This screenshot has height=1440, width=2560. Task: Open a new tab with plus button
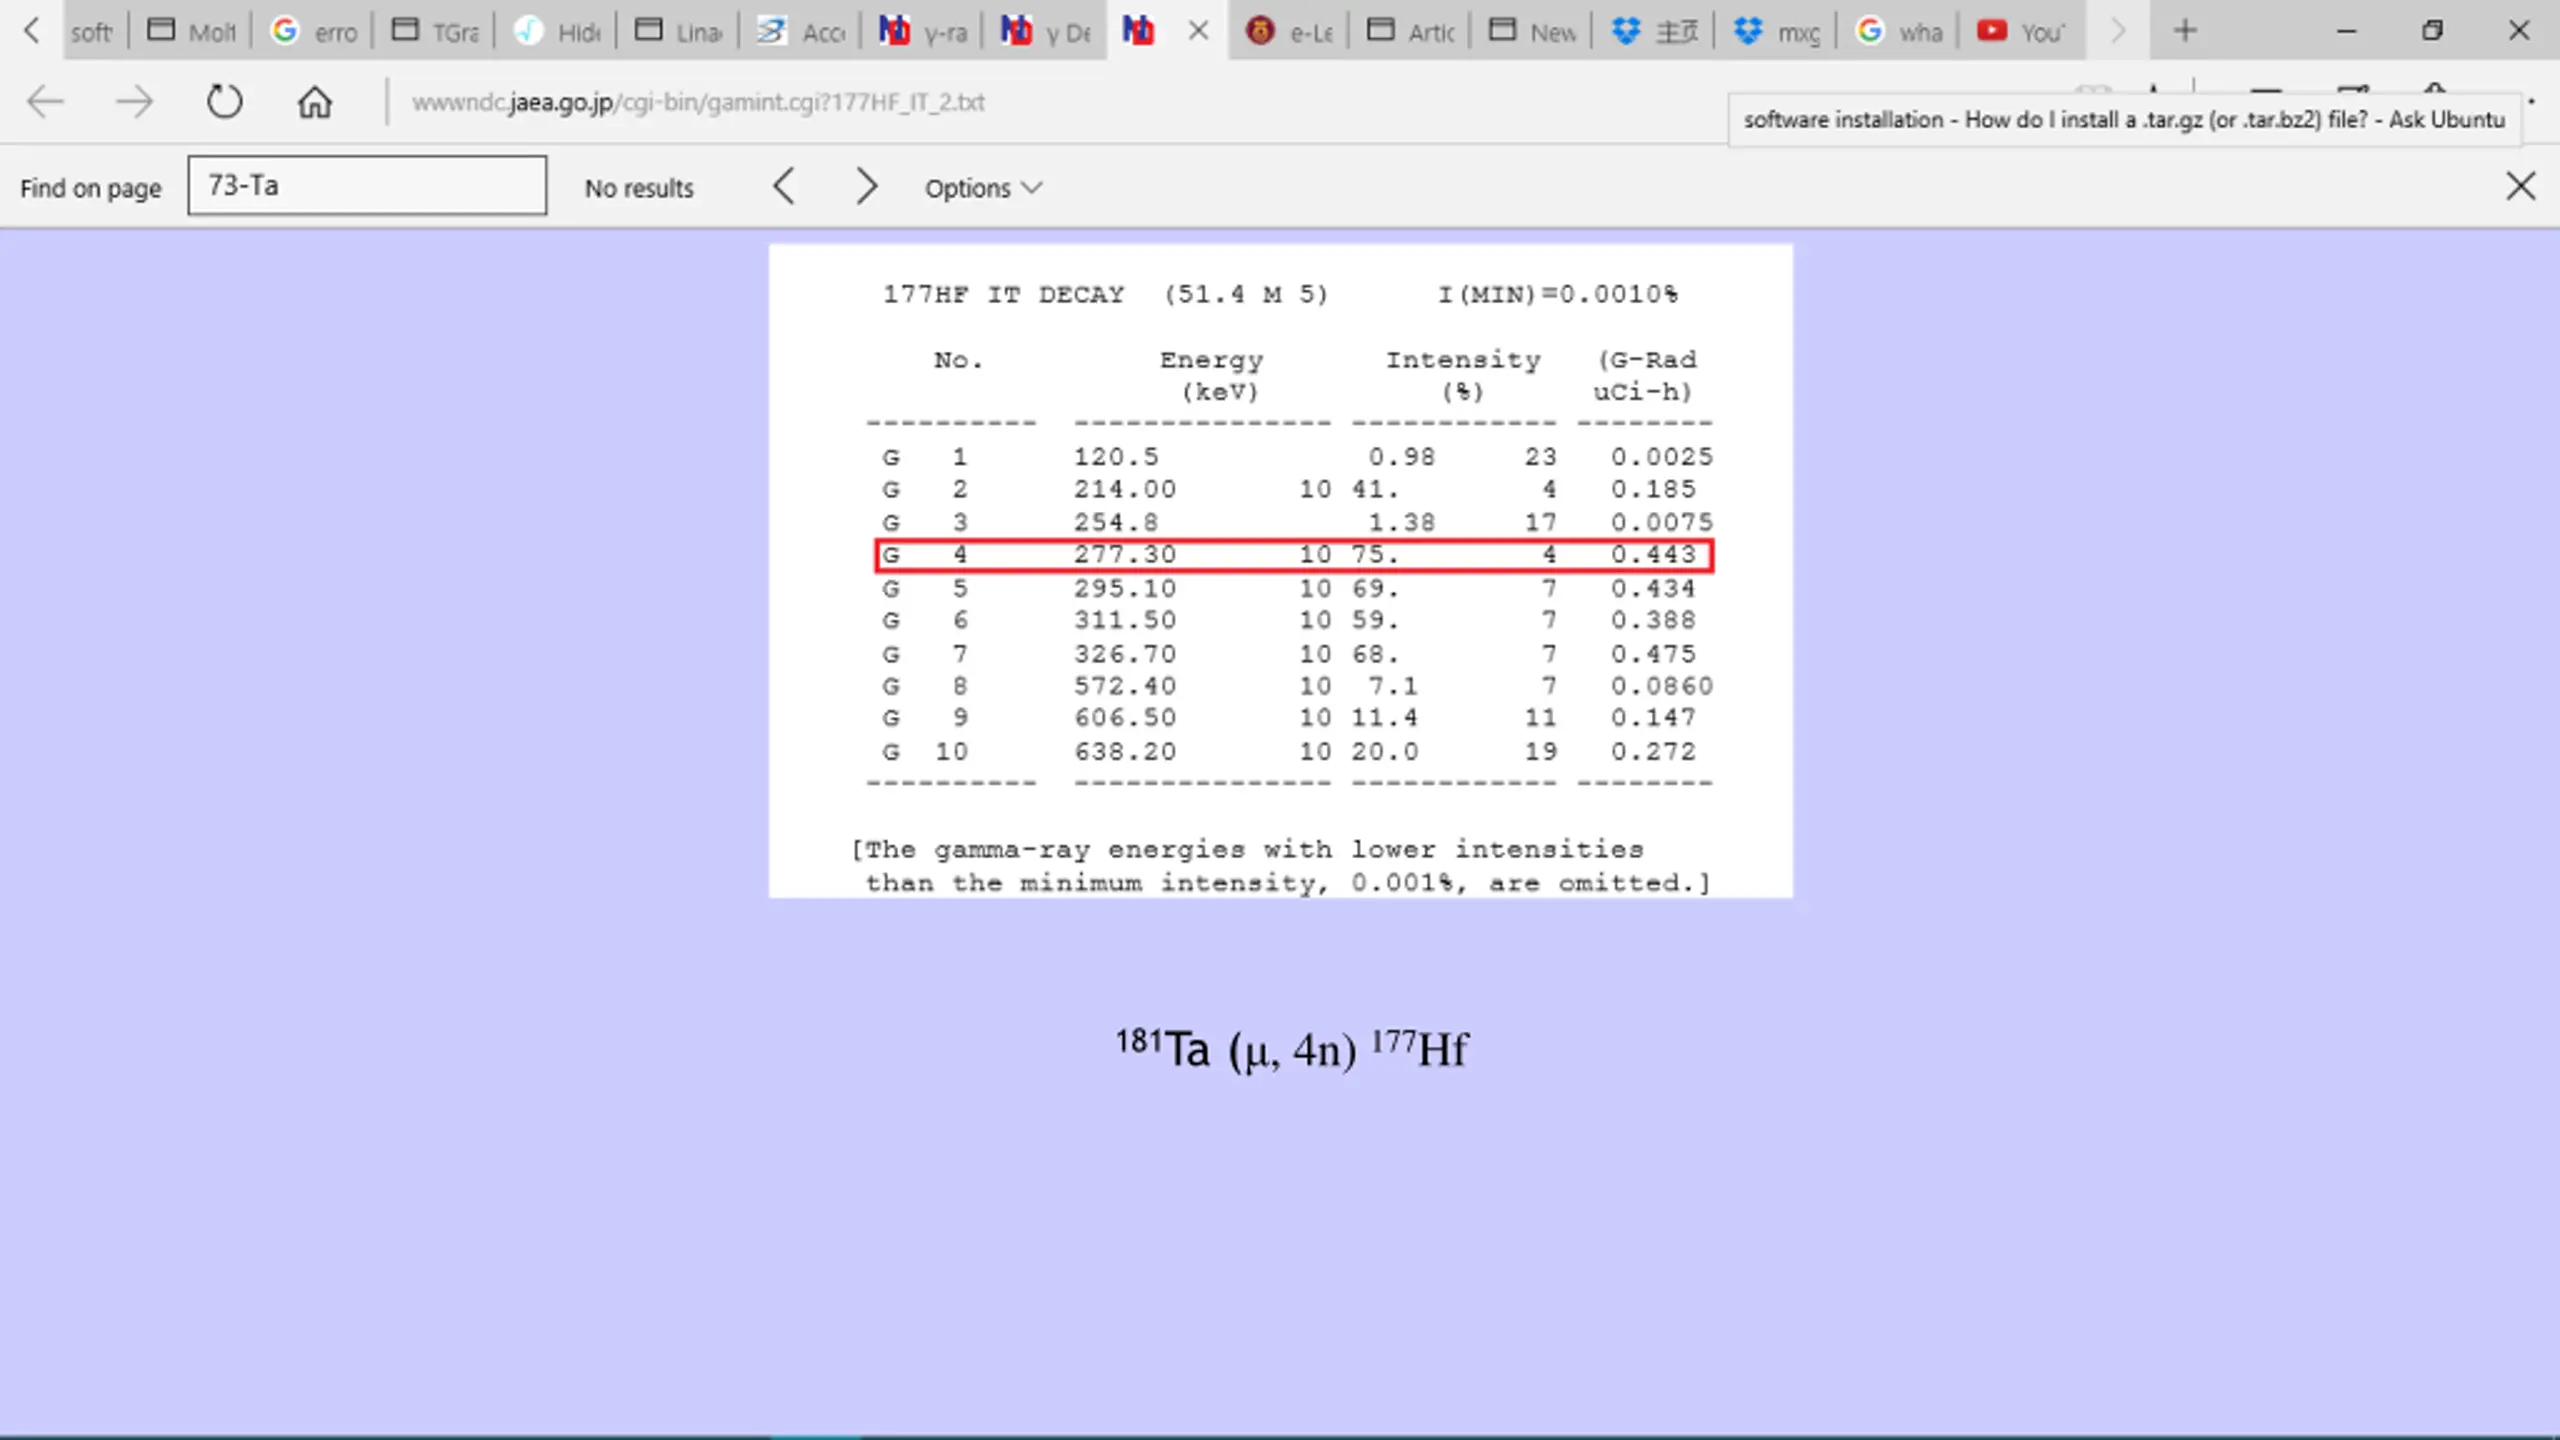(2185, 31)
